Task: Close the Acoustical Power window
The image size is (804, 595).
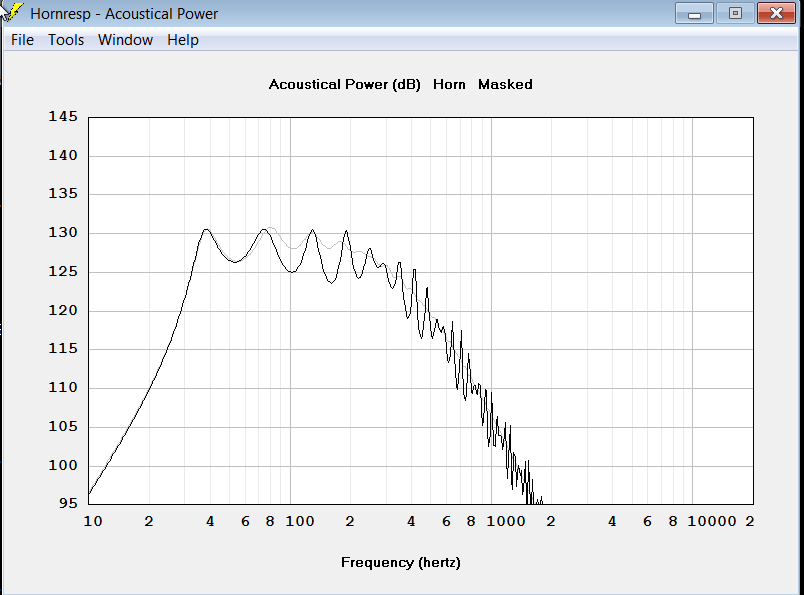Action: [776, 13]
